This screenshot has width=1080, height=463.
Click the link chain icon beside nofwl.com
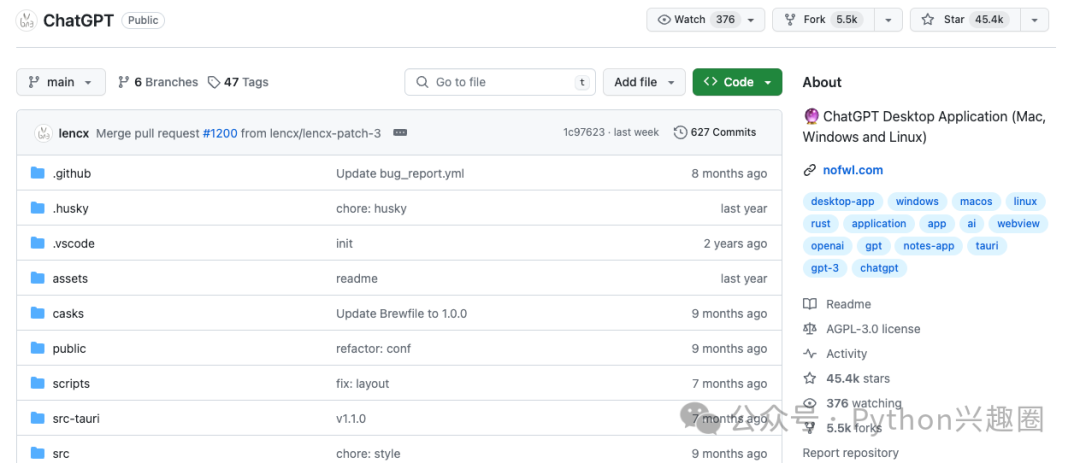coord(810,170)
